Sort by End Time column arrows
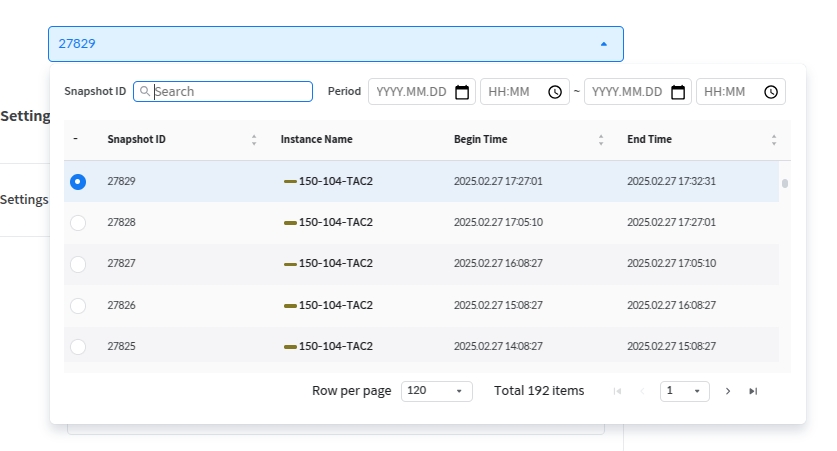Image resolution: width=837 pixels, height=451 pixels. pos(774,140)
